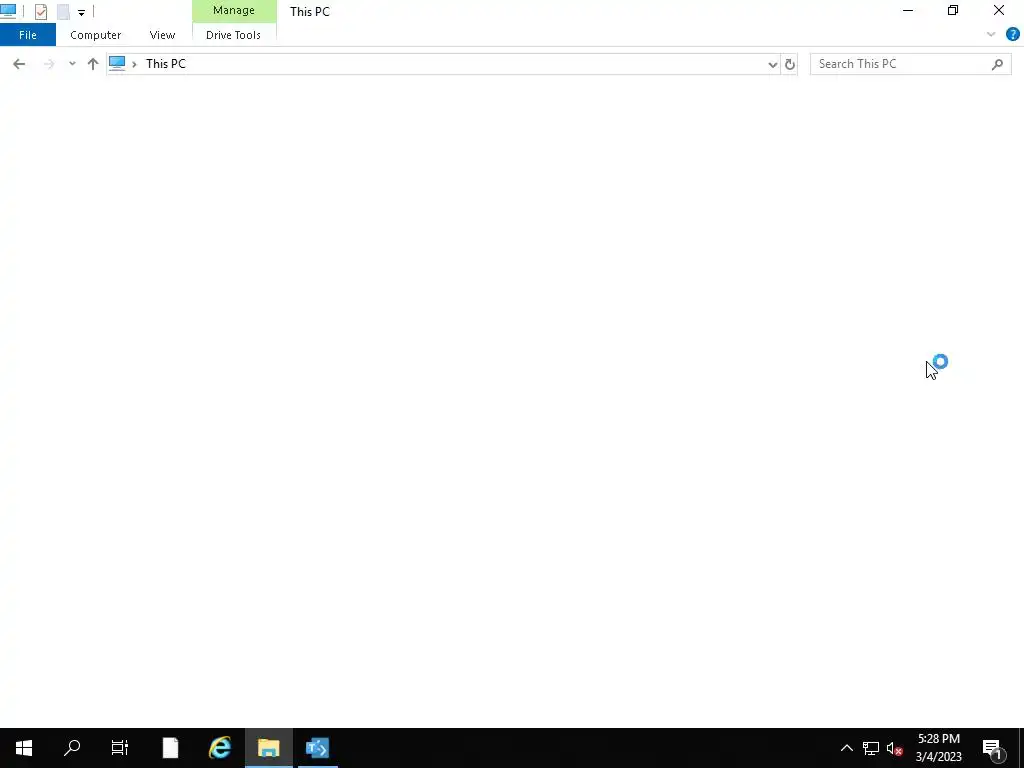Go up one folder level

(93, 63)
